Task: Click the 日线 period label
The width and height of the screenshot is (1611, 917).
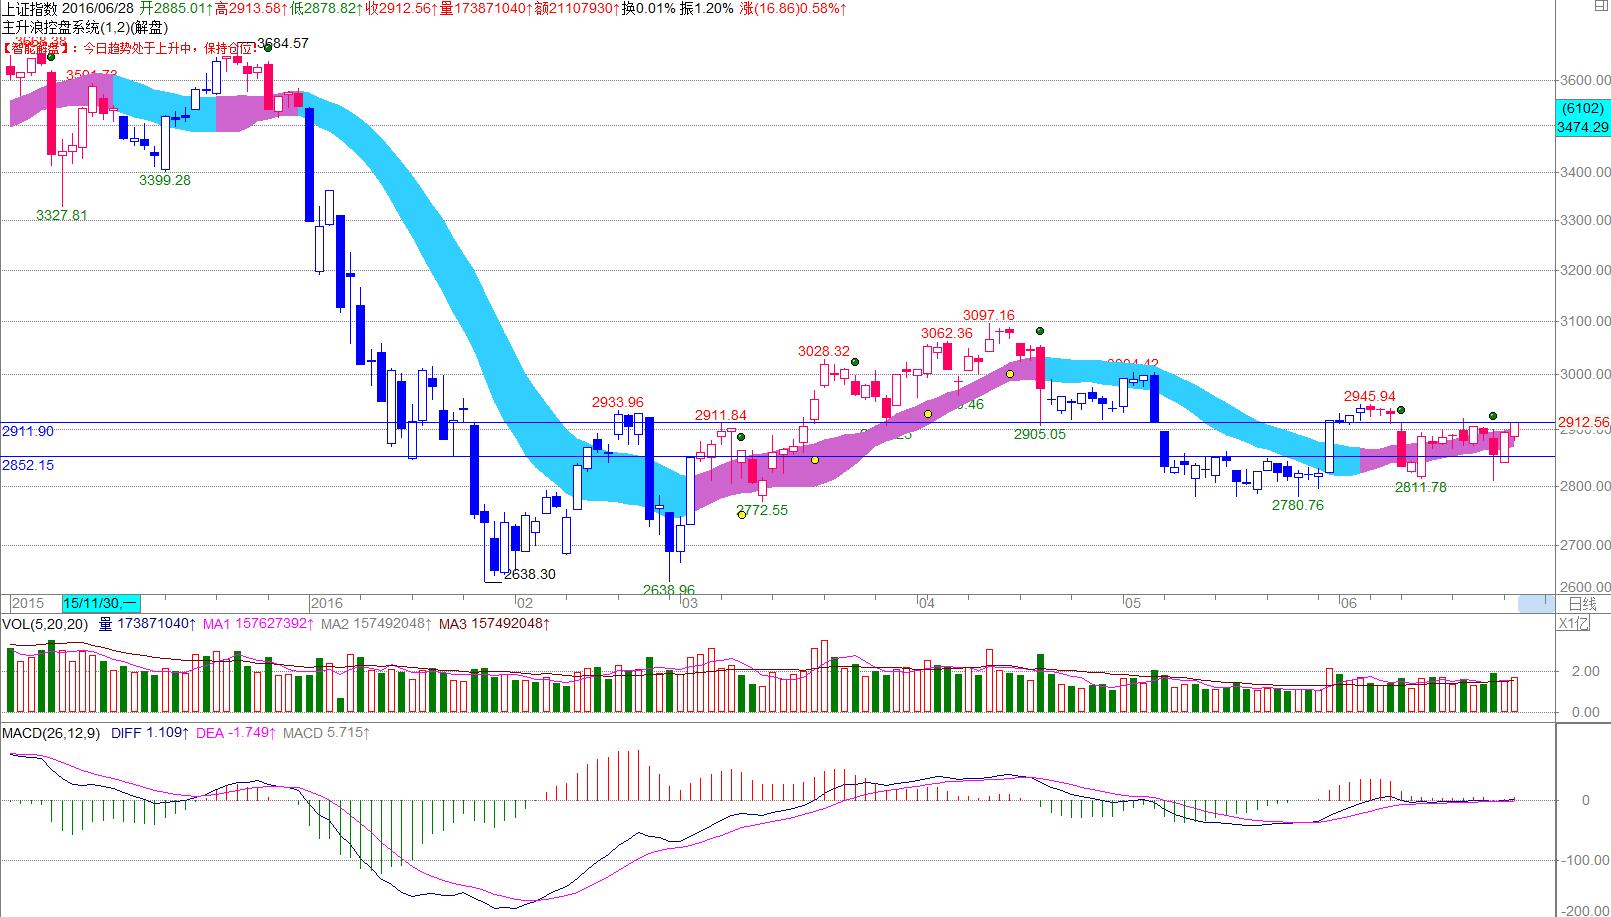Action: (1582, 604)
